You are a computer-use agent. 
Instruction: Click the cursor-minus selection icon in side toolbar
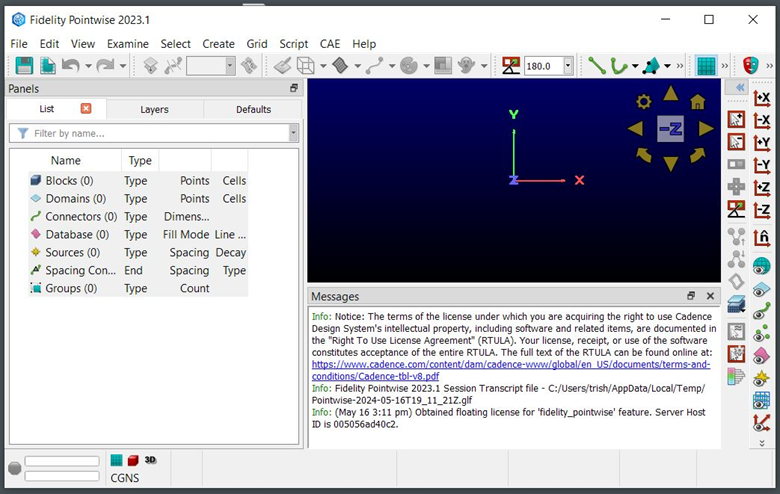click(736, 142)
